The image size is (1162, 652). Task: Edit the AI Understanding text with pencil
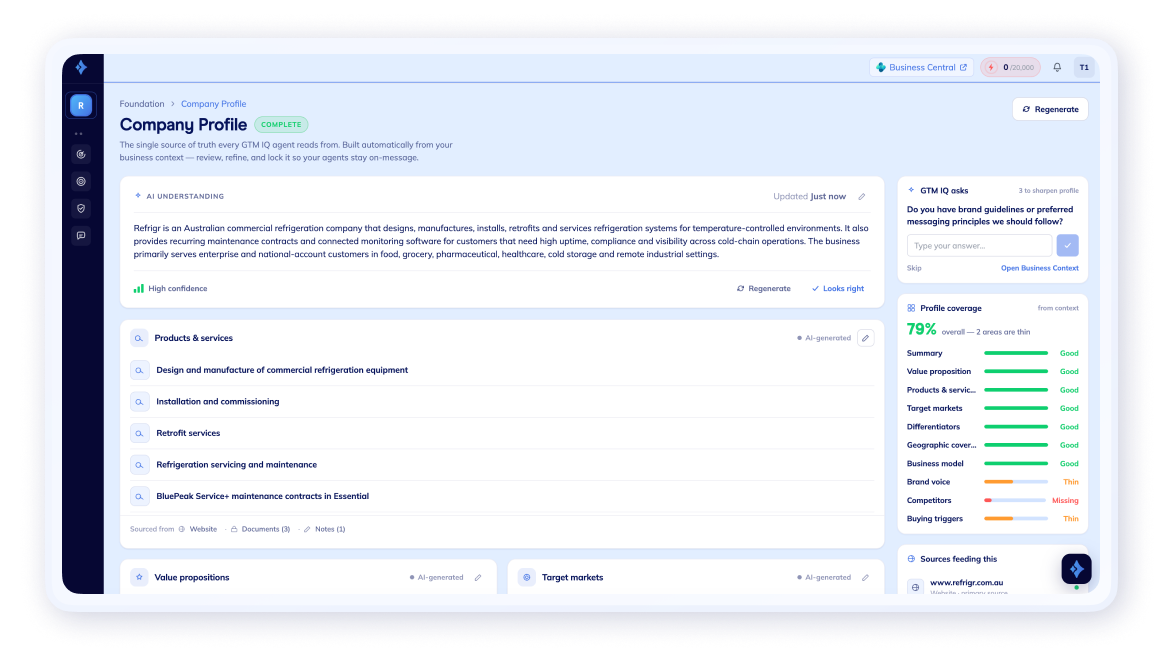[x=862, y=196]
